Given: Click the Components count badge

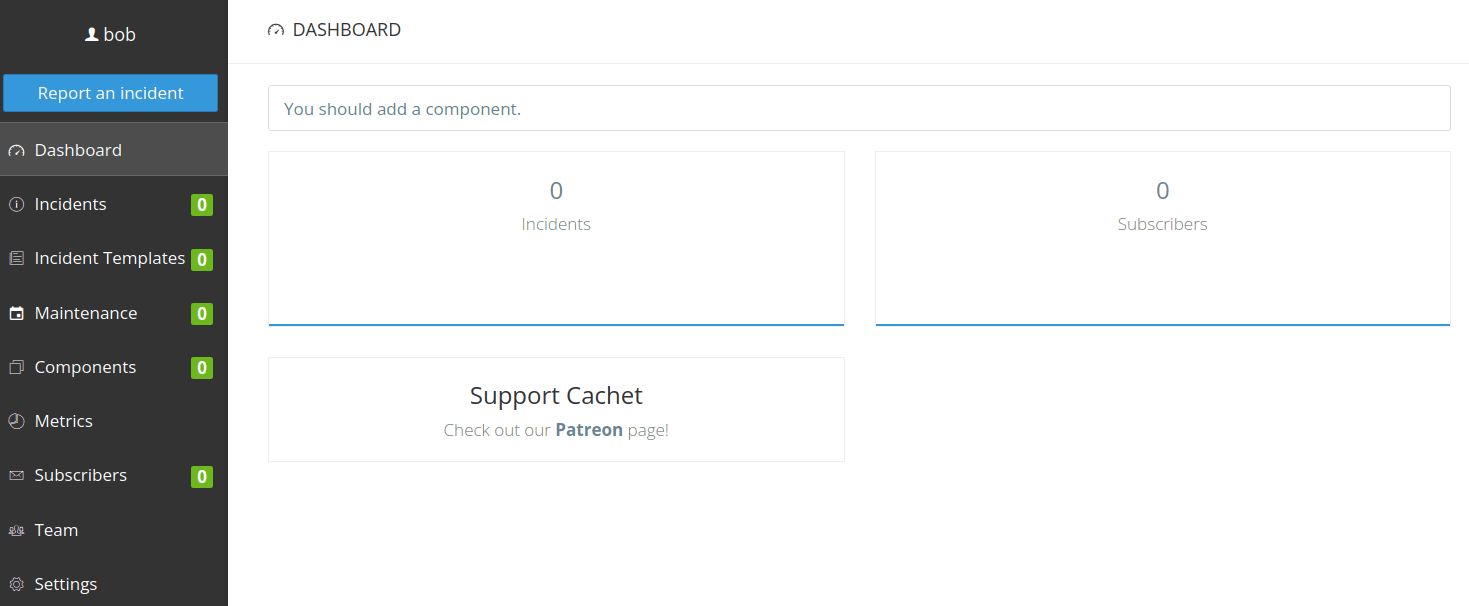Looking at the screenshot, I should 202,368.
